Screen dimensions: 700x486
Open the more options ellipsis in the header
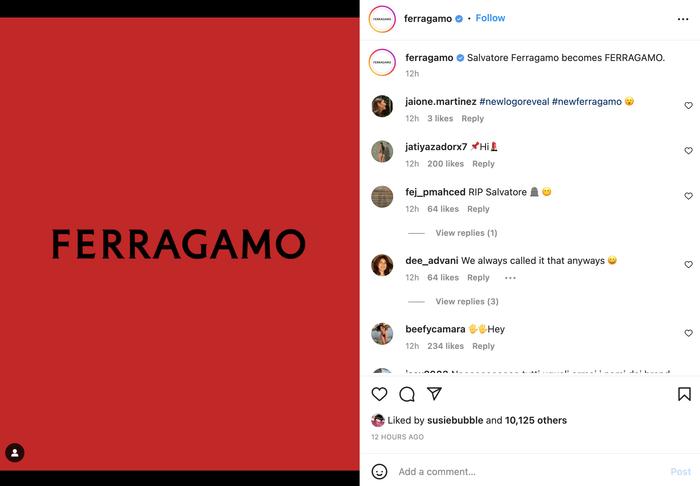[x=683, y=19]
